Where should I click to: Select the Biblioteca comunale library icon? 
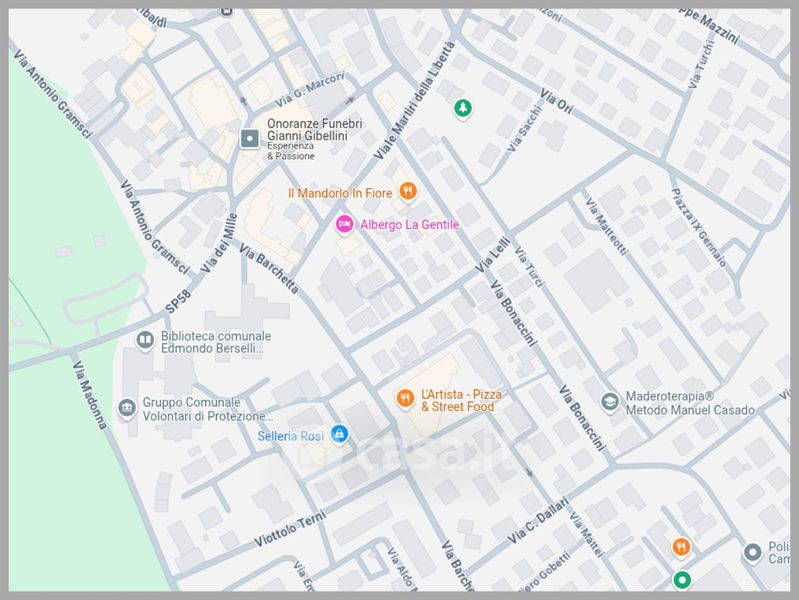click(x=145, y=342)
